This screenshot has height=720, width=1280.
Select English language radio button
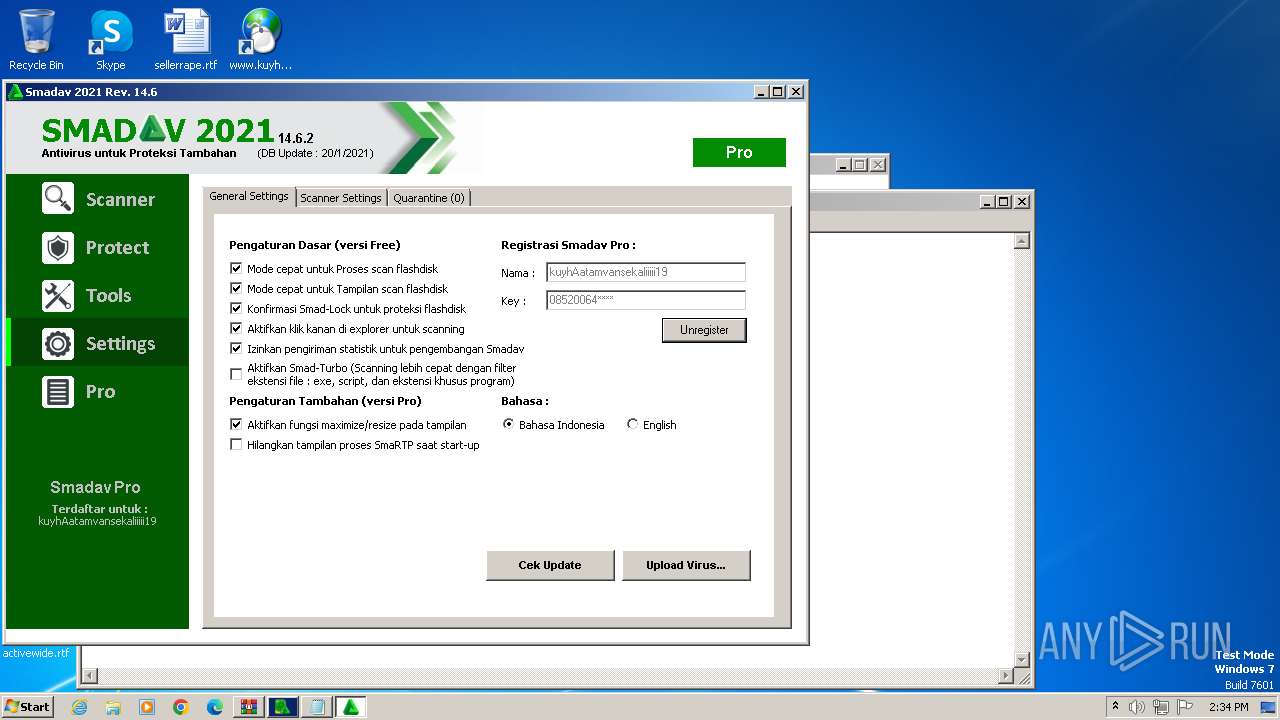632,425
